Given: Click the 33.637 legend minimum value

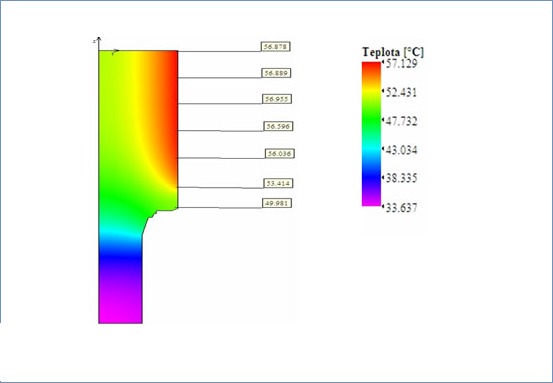Looking at the screenshot, I should coord(401,208).
